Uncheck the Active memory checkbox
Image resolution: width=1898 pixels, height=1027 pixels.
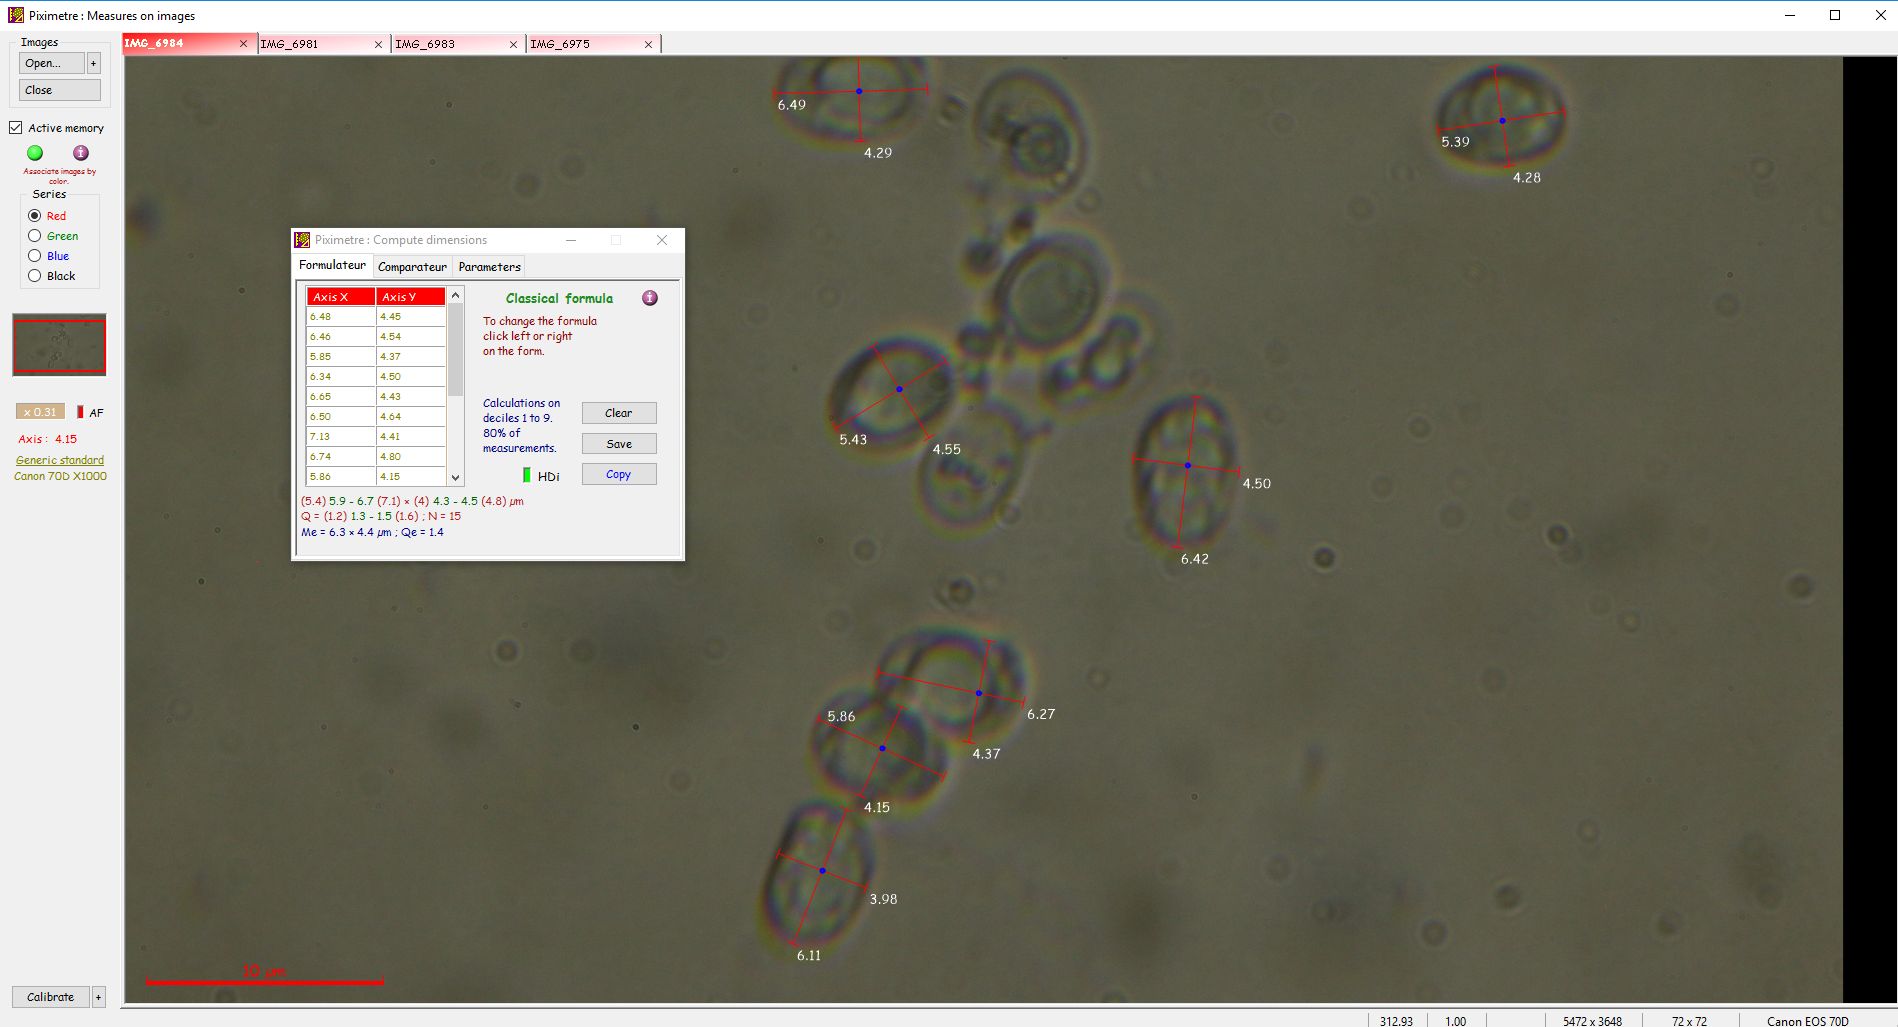(16, 128)
